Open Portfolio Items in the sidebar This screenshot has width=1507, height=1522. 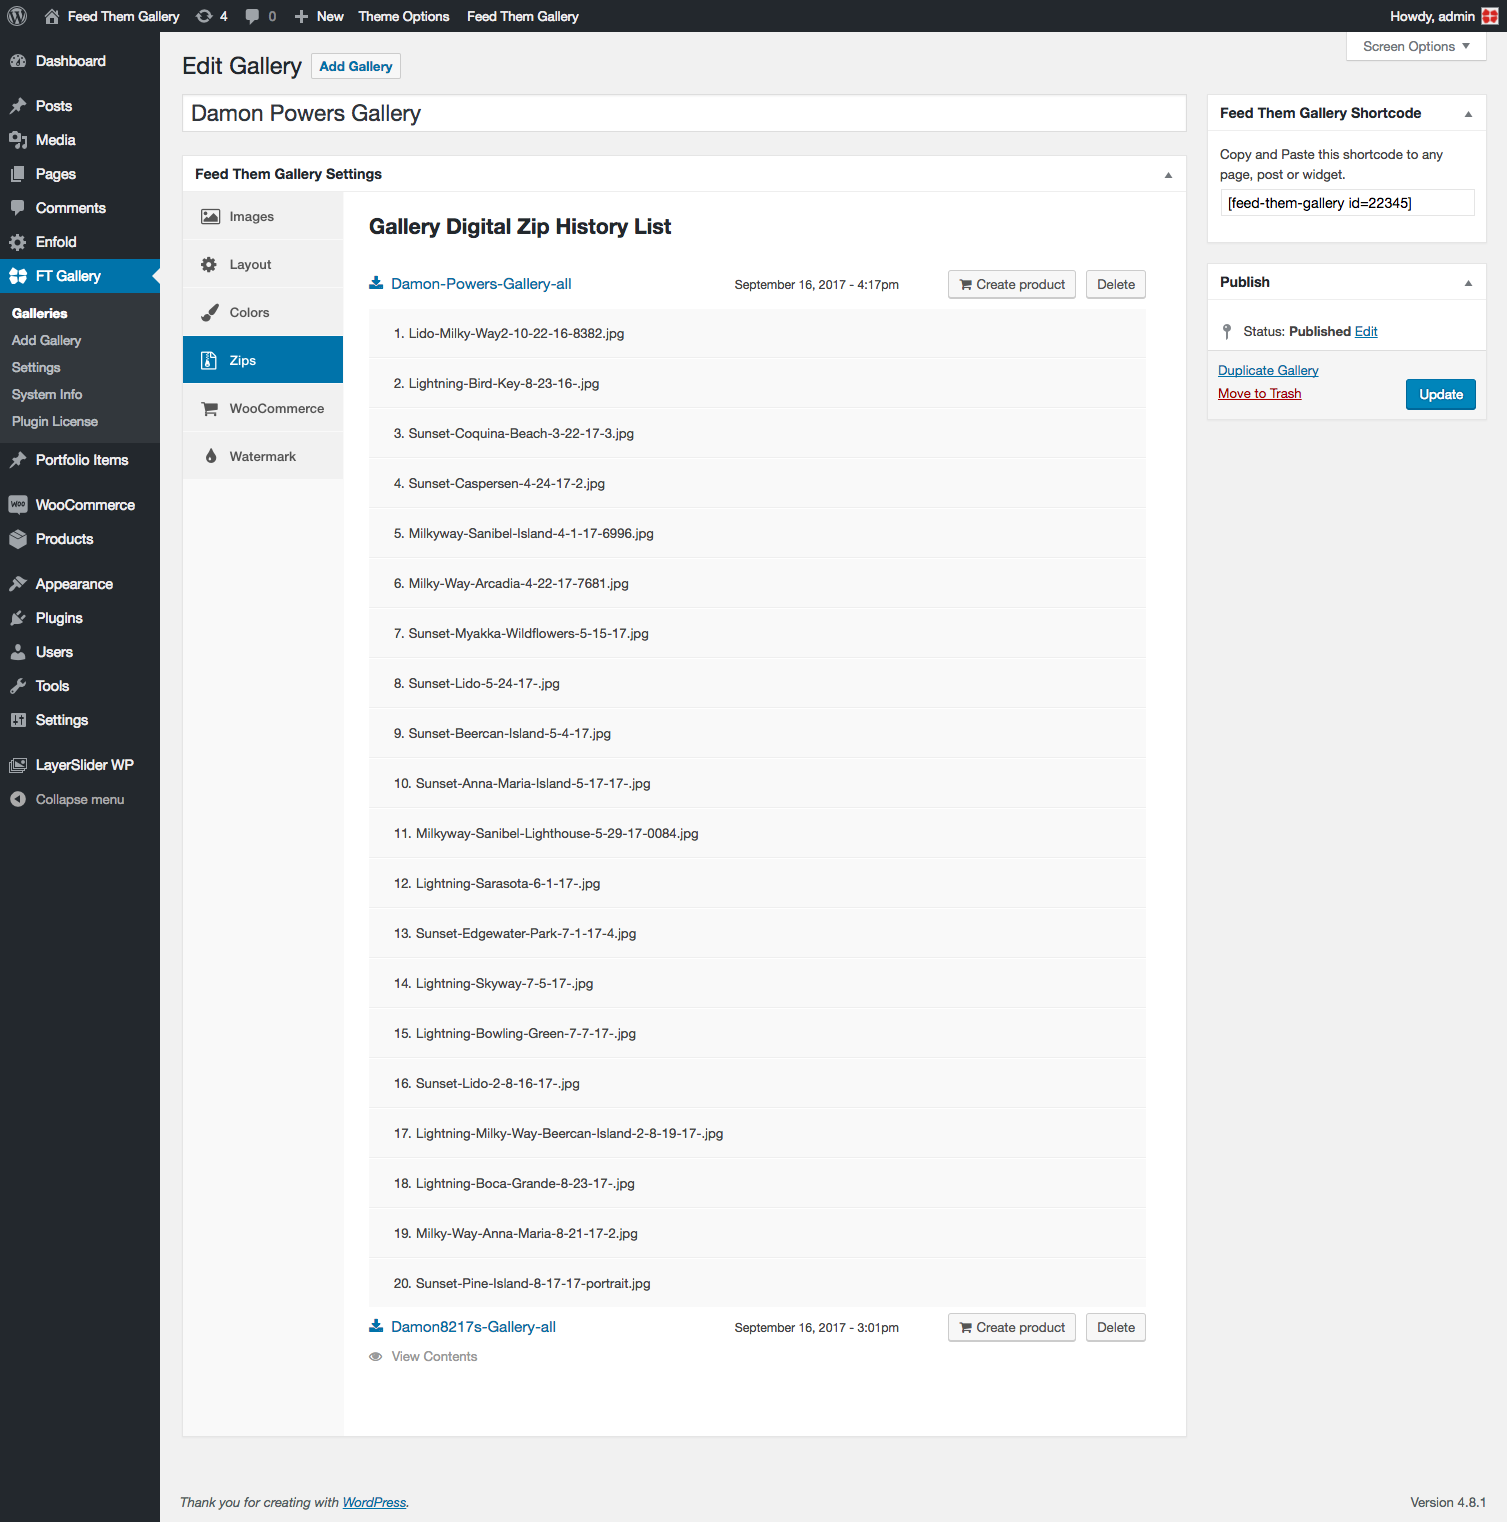click(80, 460)
